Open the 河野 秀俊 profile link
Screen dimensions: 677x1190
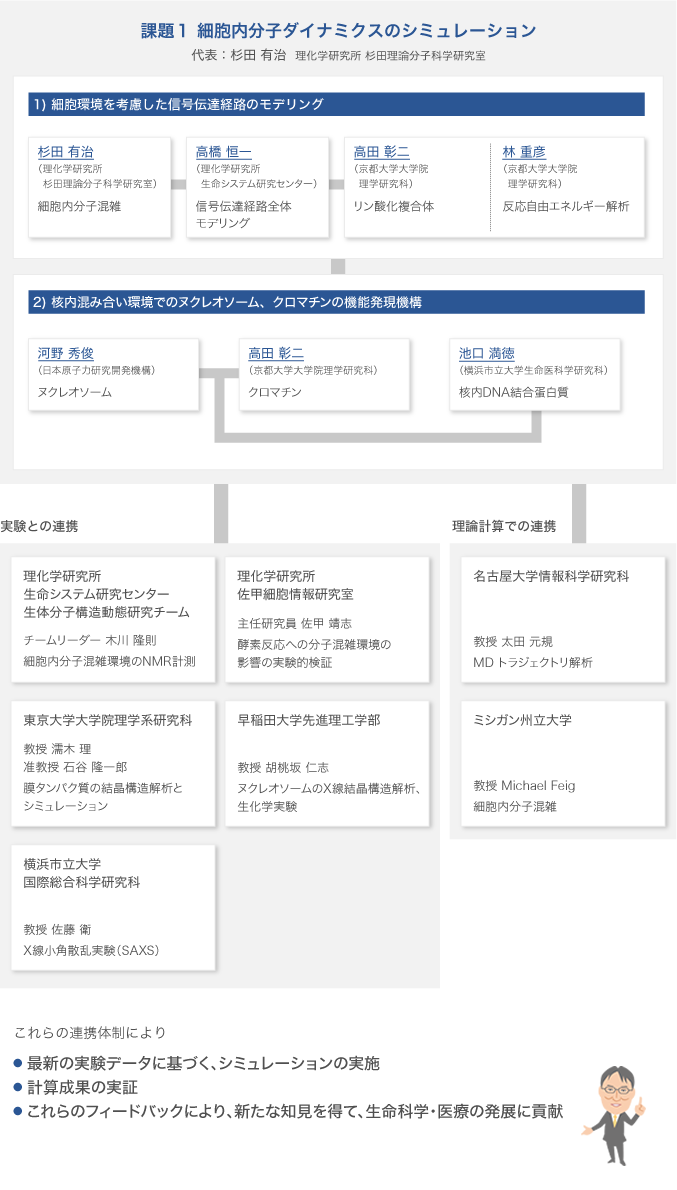tap(65, 354)
